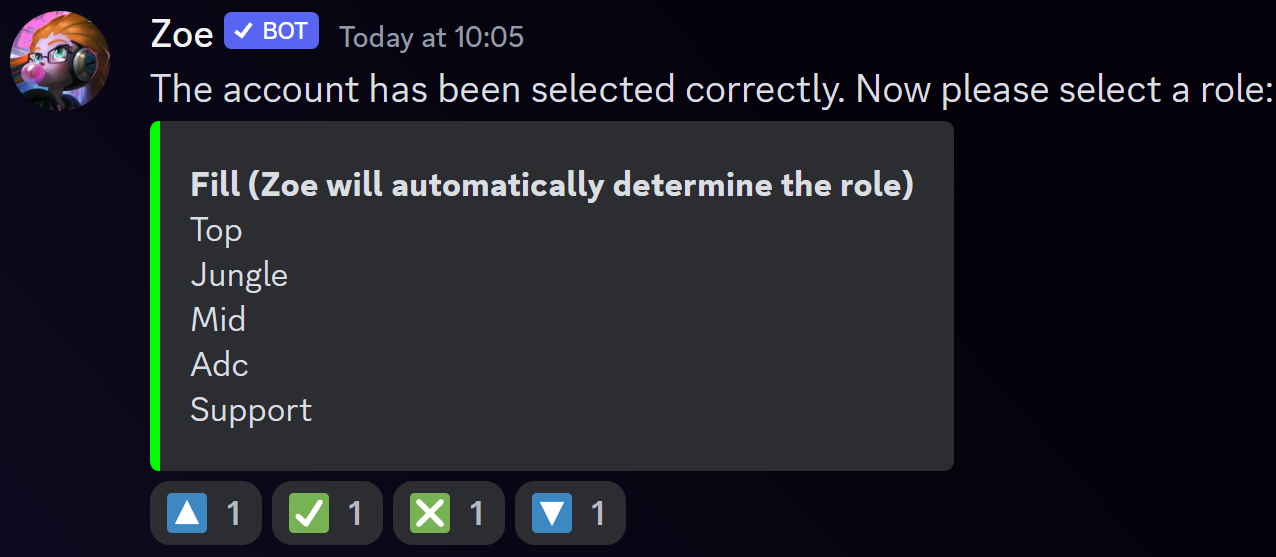The width and height of the screenshot is (1276, 557).
Task: Click the BOT tag label
Action: coord(272,32)
